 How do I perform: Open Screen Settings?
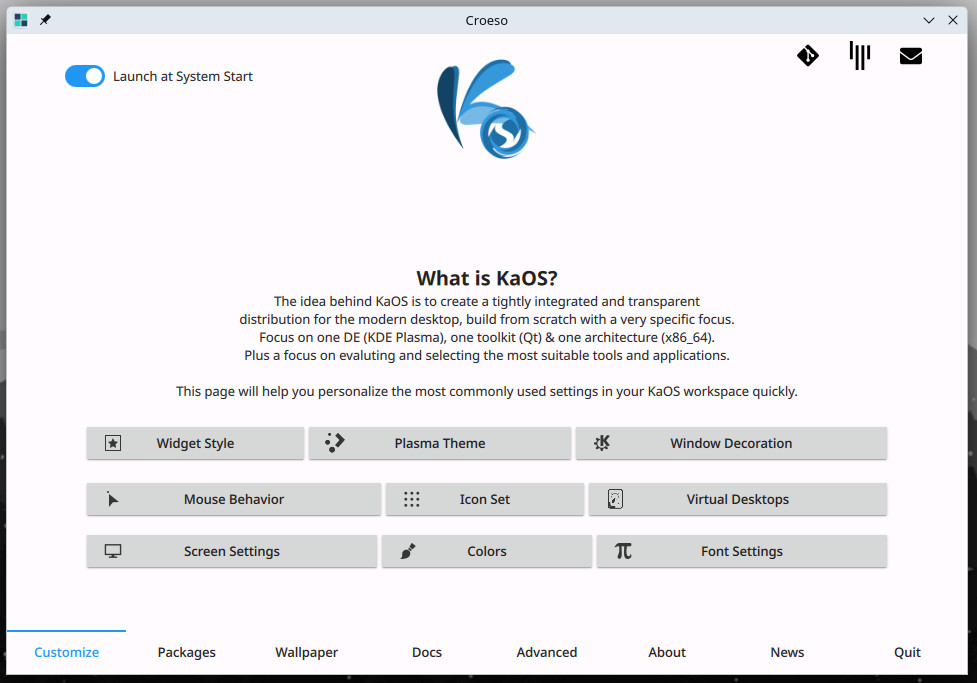pos(232,551)
